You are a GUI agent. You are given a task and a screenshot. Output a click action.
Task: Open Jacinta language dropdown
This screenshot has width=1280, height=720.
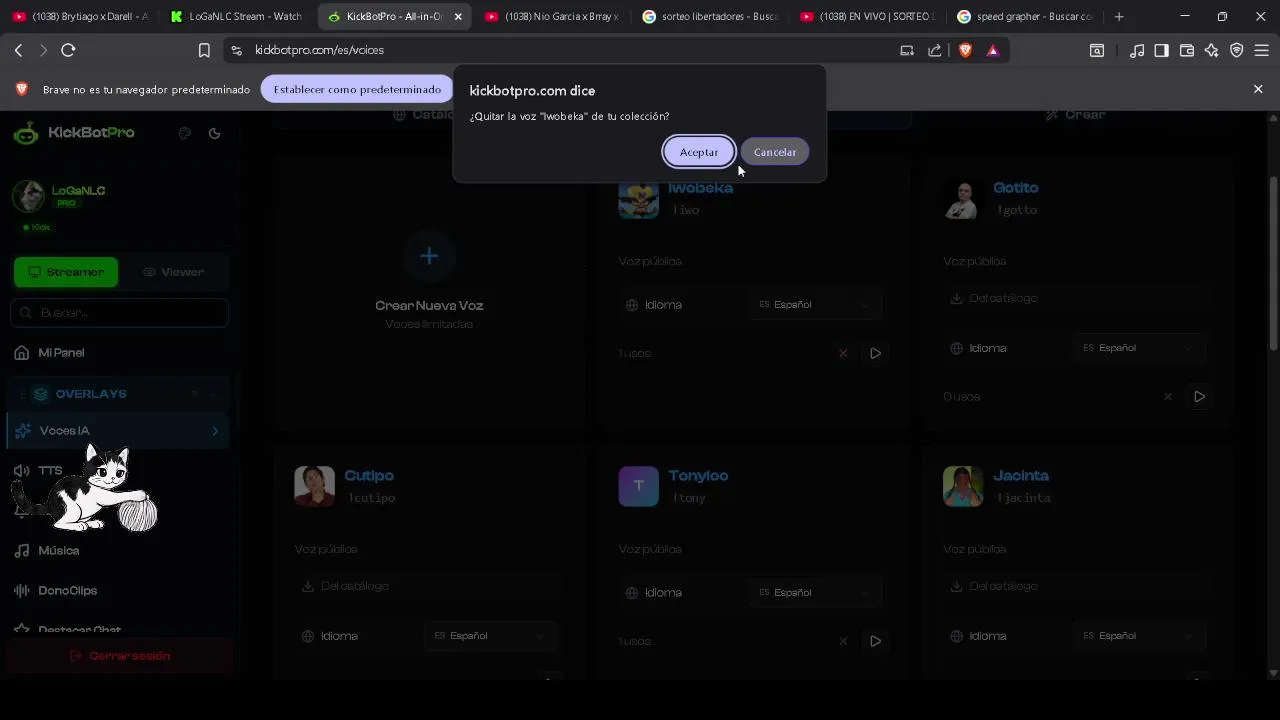click(x=1138, y=636)
